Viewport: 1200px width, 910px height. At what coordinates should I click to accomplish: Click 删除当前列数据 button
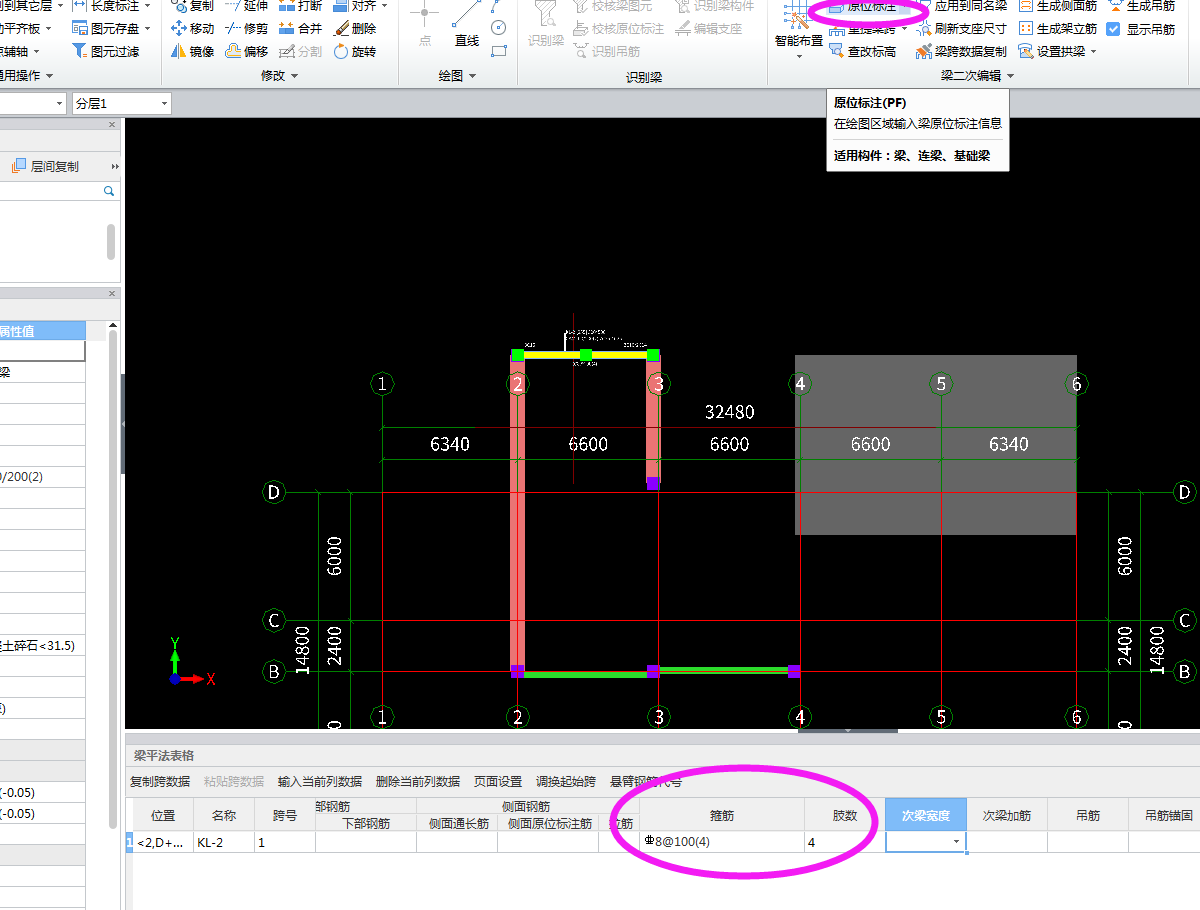pos(418,781)
